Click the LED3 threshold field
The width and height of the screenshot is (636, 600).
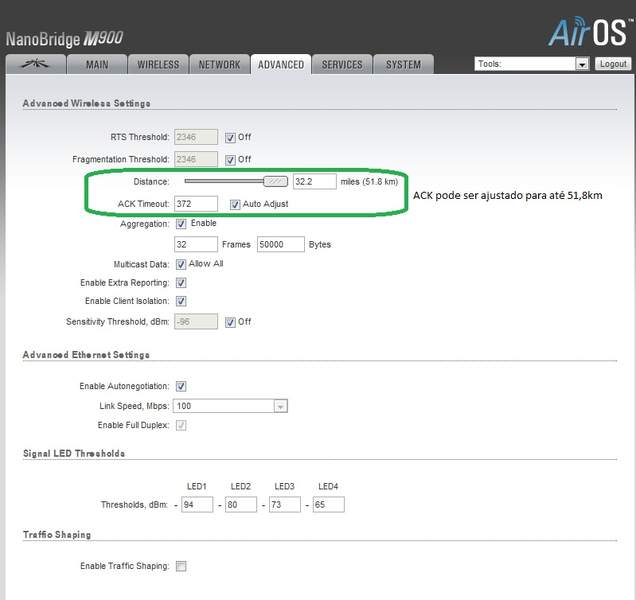coord(285,505)
